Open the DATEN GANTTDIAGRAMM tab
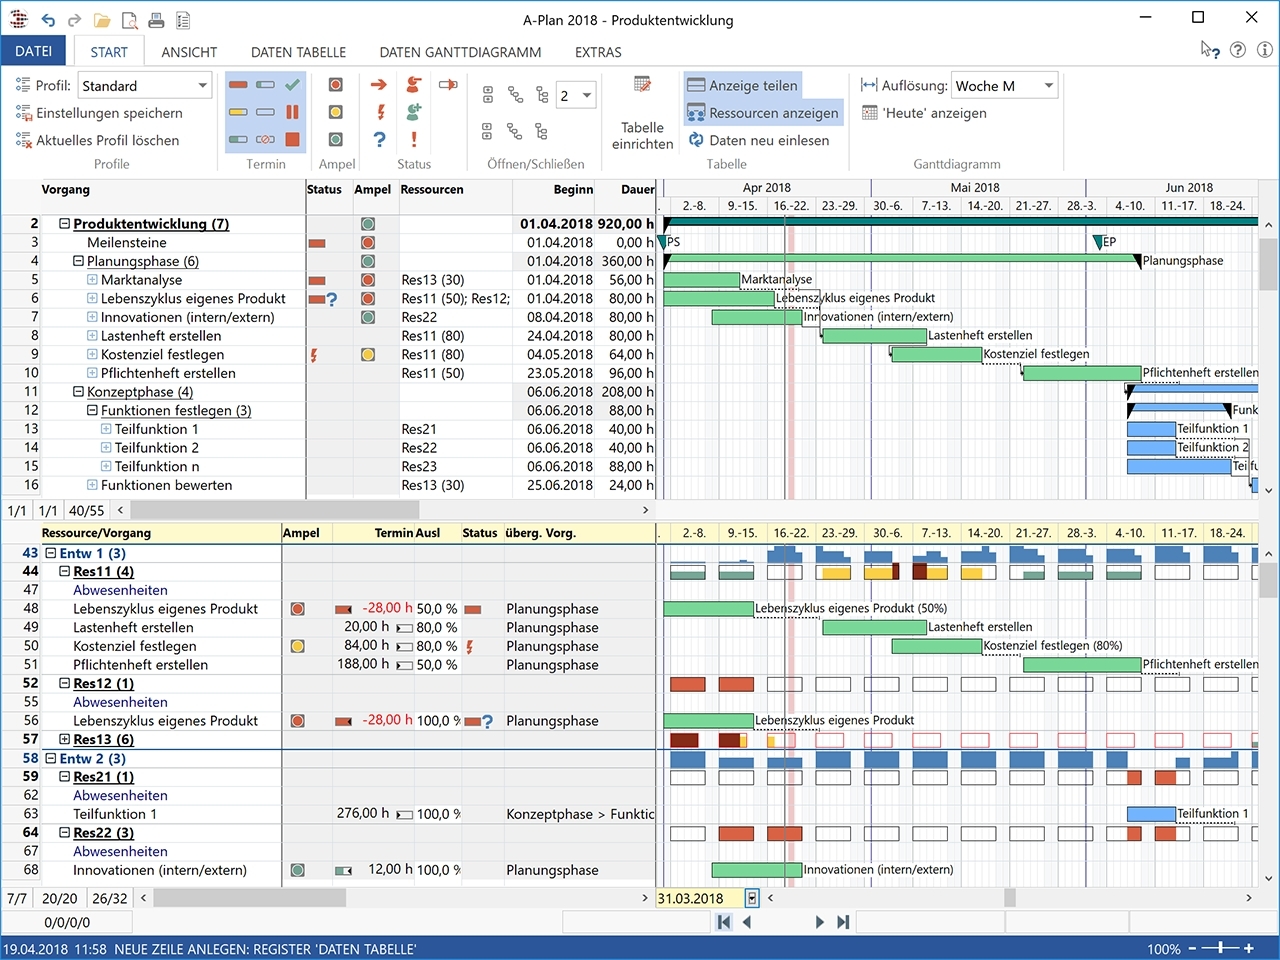Image resolution: width=1280 pixels, height=960 pixels. click(x=460, y=52)
